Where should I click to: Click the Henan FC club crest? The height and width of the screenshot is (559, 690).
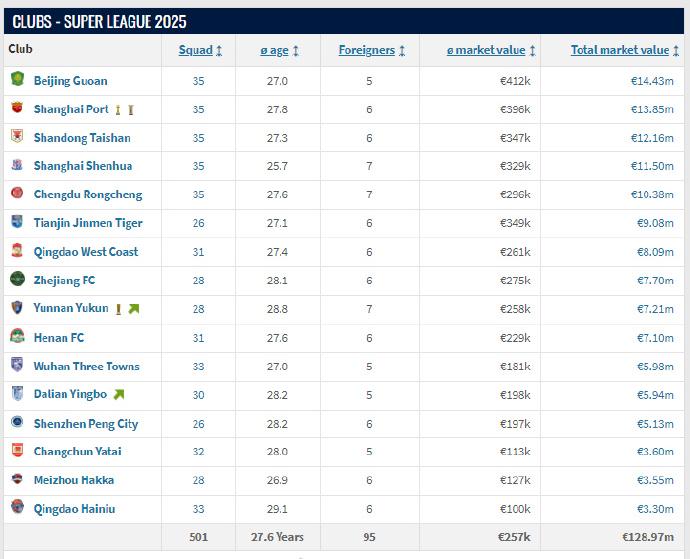coord(17,337)
